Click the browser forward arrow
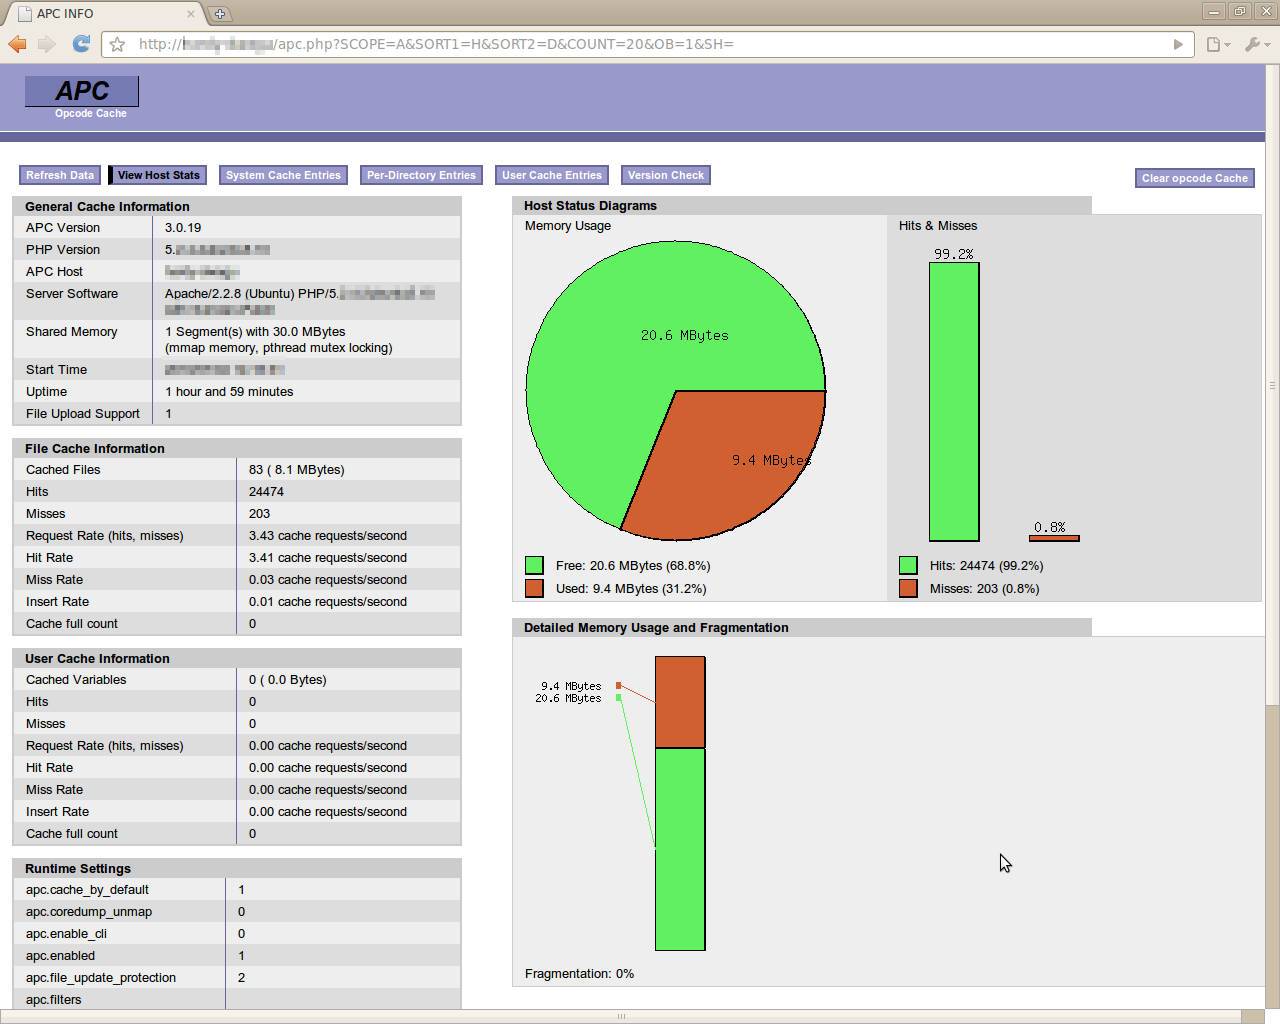 pos(47,44)
